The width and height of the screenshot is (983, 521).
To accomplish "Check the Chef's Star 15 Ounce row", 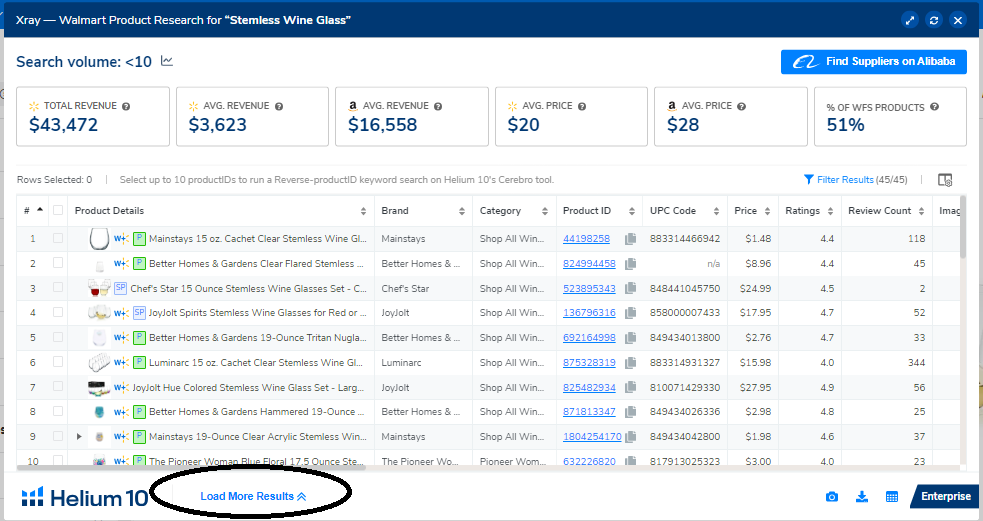I will [58, 288].
